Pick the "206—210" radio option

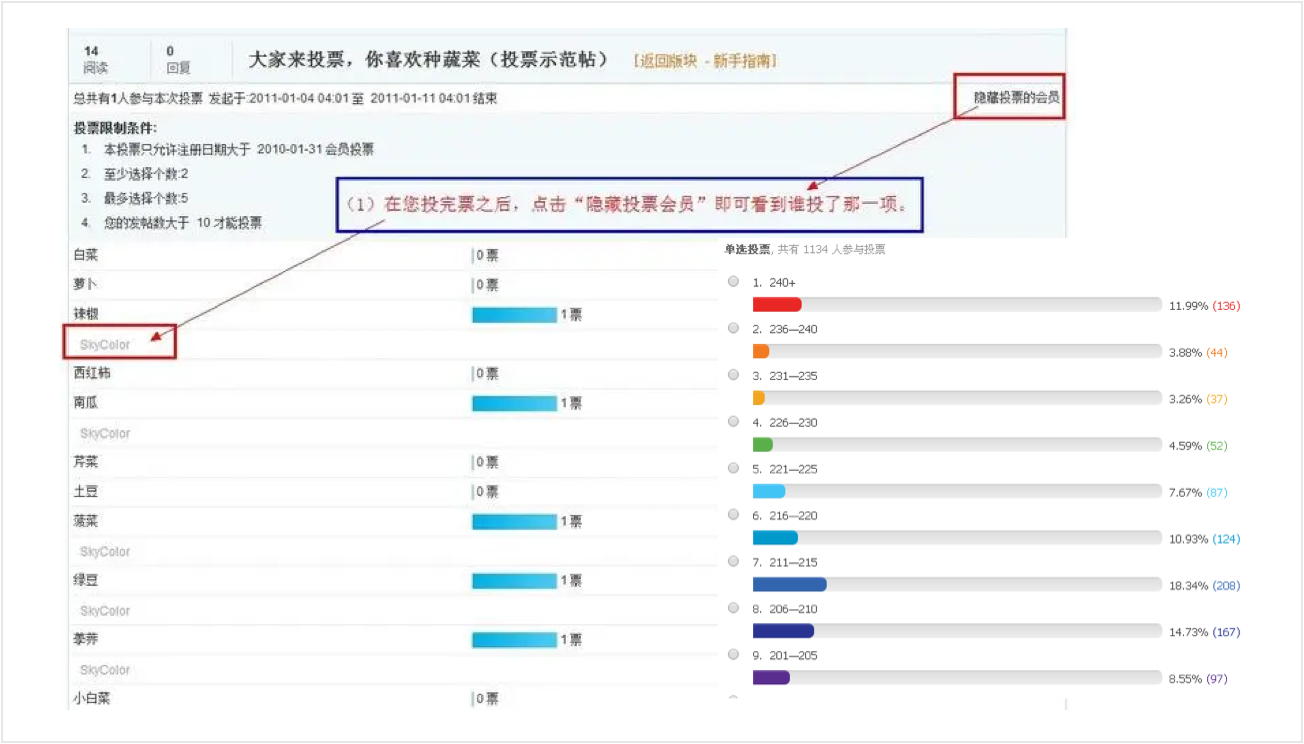[x=734, y=608]
